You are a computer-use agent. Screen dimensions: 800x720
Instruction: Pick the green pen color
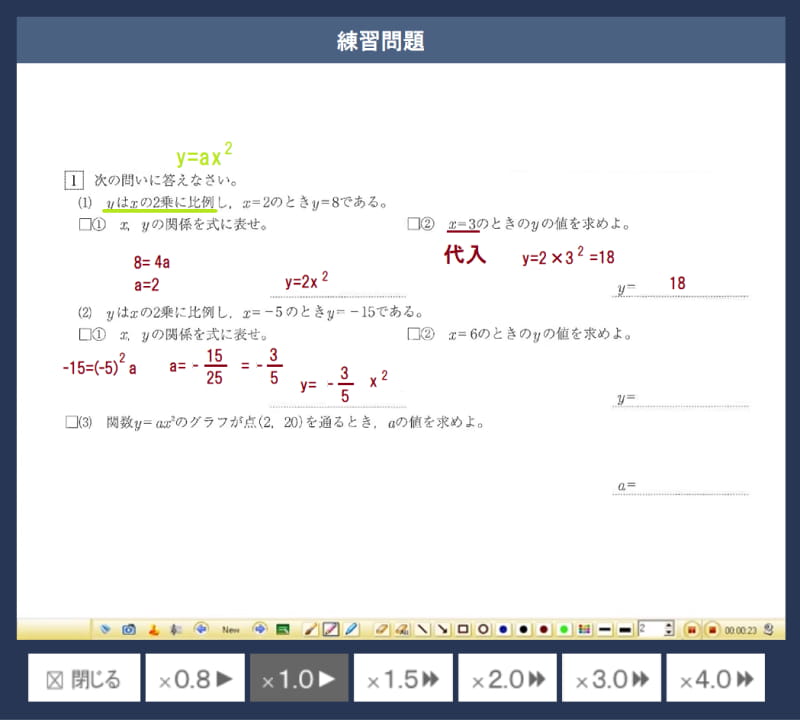tap(564, 629)
